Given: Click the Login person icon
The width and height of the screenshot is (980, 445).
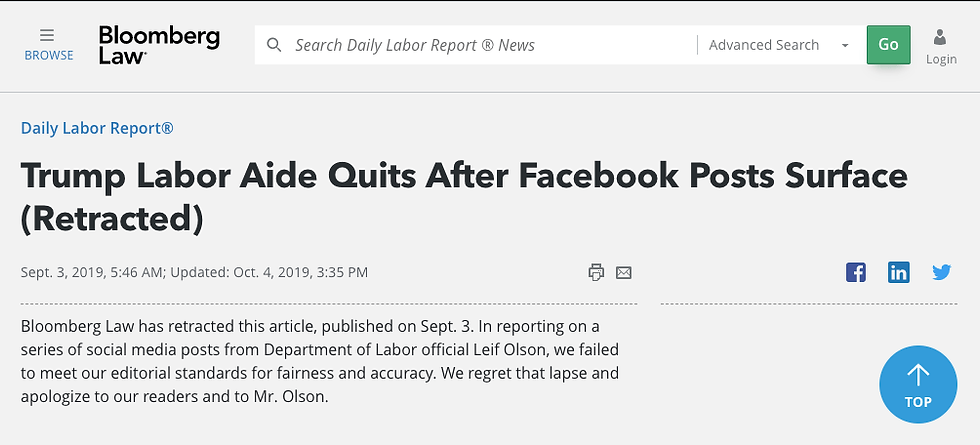Looking at the screenshot, I should (x=939, y=38).
